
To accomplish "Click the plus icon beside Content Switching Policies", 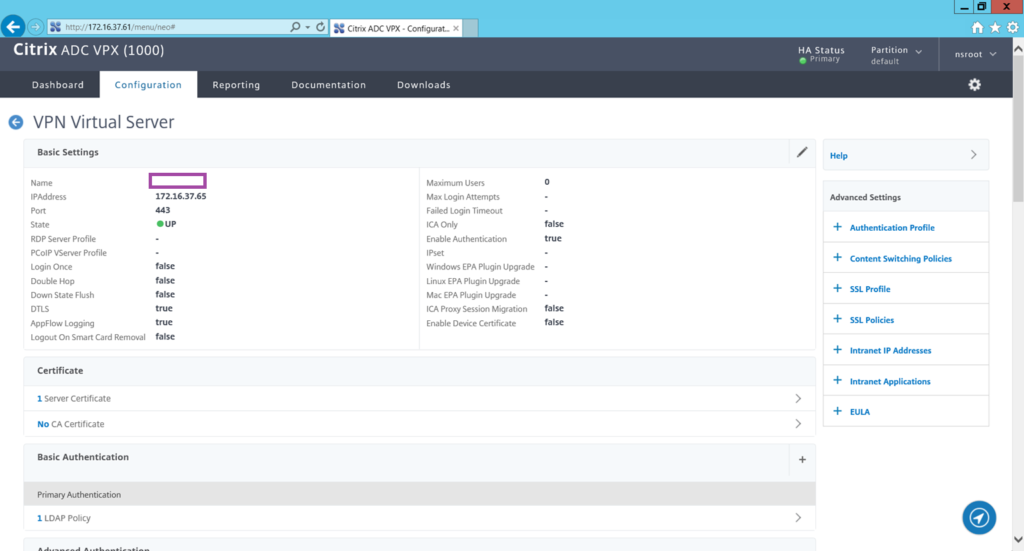I will [837, 258].
